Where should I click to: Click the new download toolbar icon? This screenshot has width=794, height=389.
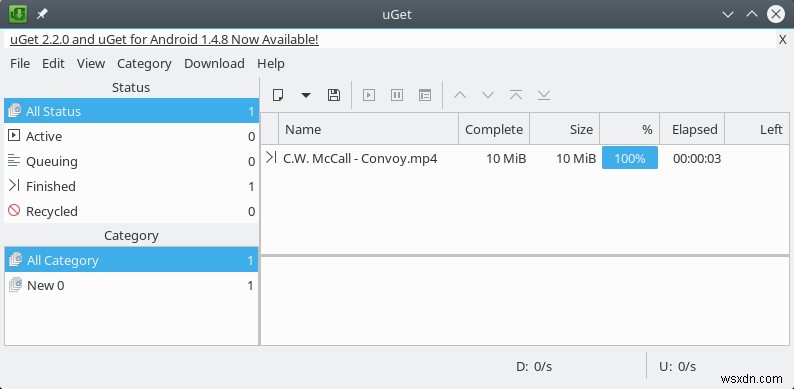pos(278,95)
